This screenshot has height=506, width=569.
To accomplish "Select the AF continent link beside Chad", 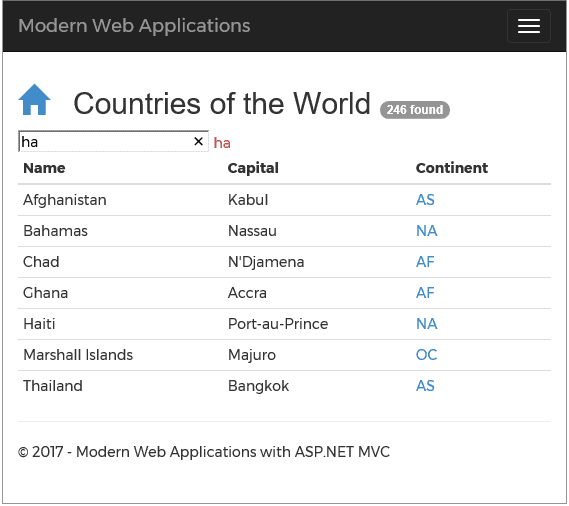I will coord(425,262).
